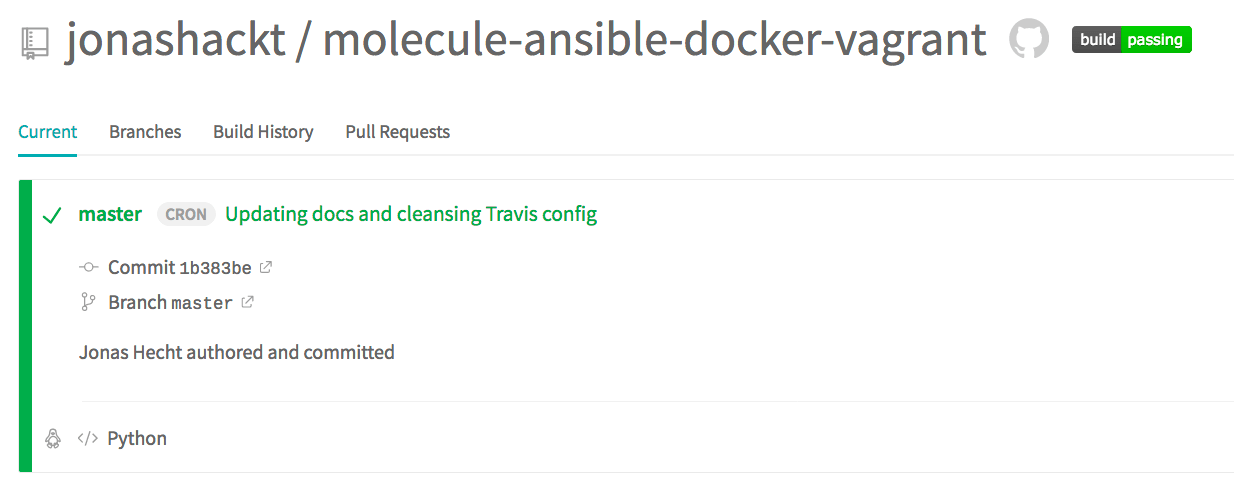The image size is (1234, 500).
Task: Click the CRON label badge
Action: 186,214
